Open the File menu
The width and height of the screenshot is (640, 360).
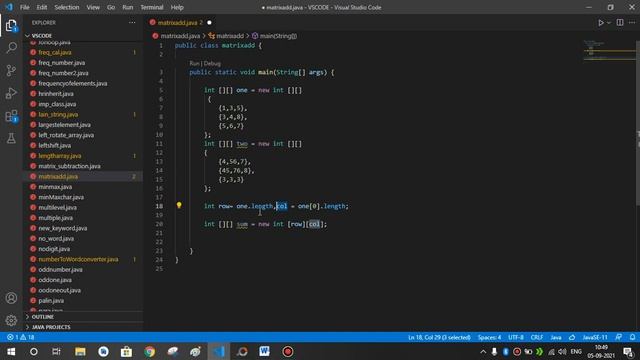pyautogui.click(x=24, y=7)
